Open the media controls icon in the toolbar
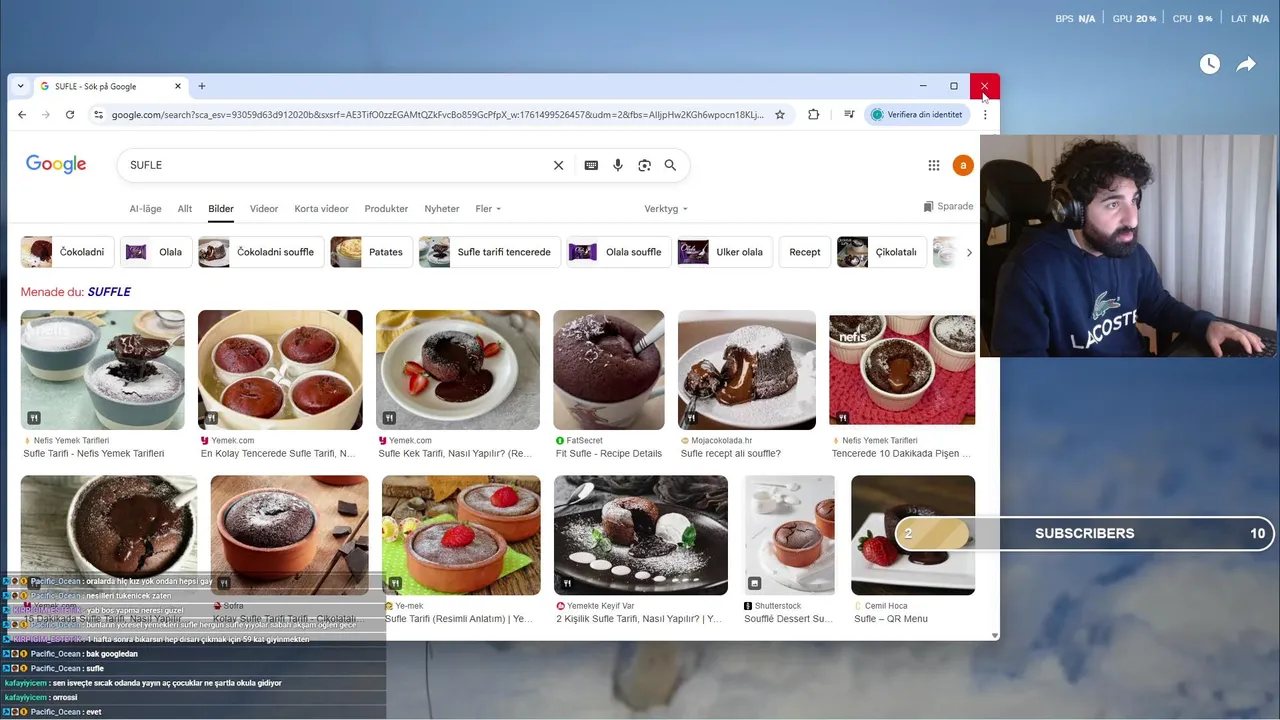 coord(849,114)
